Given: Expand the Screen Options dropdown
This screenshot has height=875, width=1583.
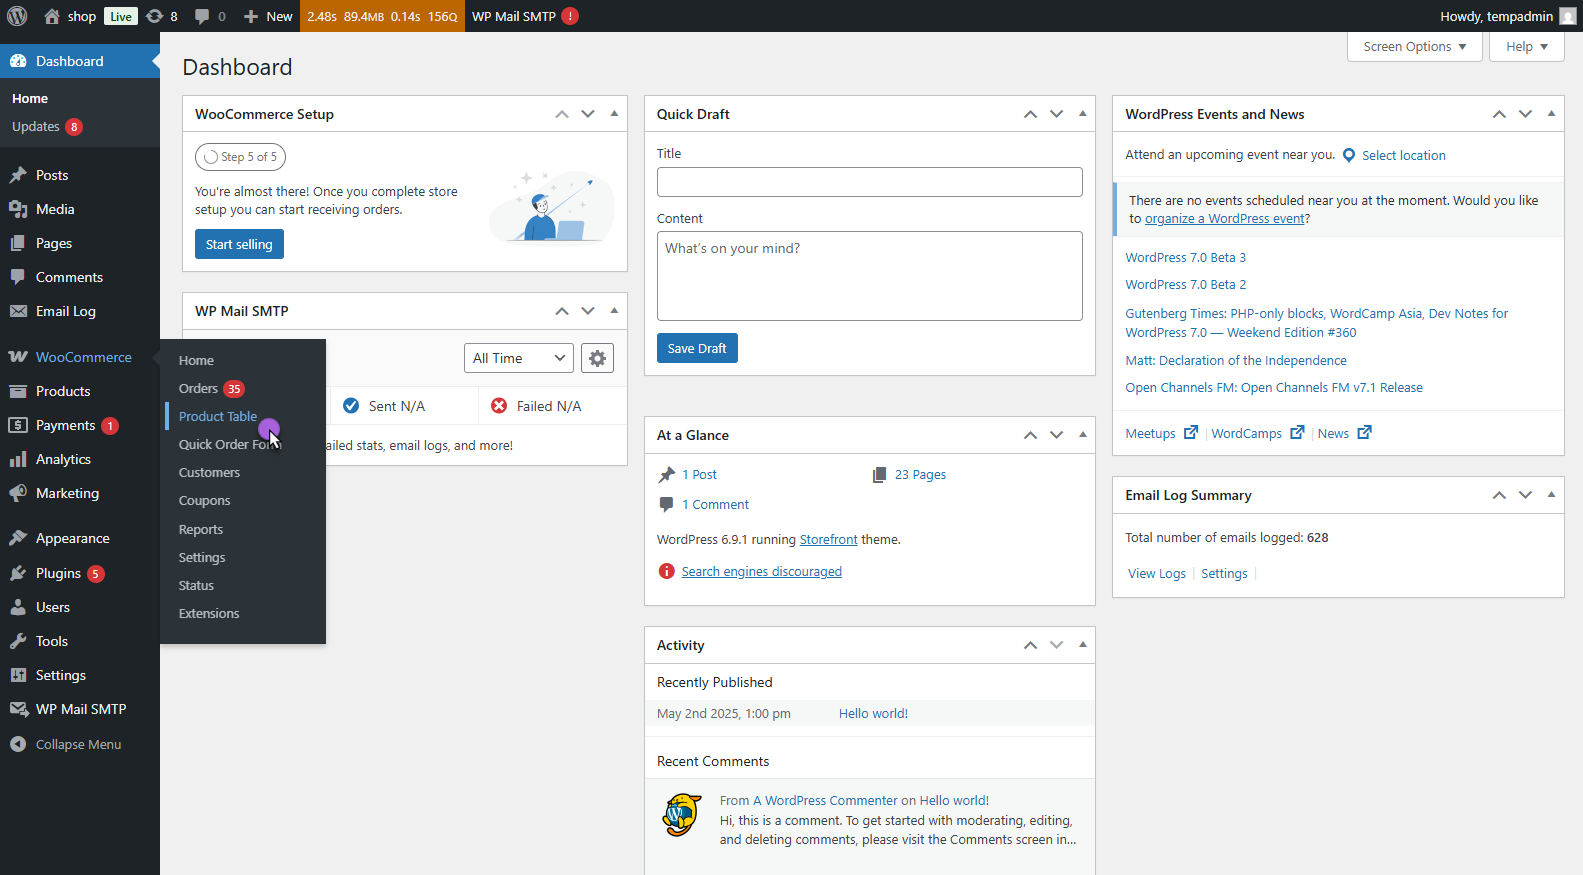Looking at the screenshot, I should point(1414,47).
